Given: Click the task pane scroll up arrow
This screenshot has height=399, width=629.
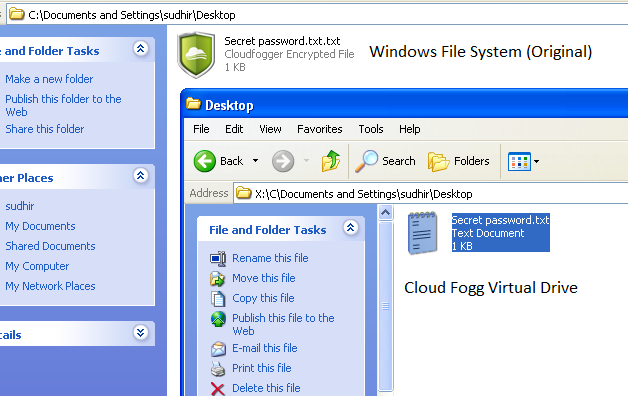Looking at the screenshot, I should coord(386,212).
